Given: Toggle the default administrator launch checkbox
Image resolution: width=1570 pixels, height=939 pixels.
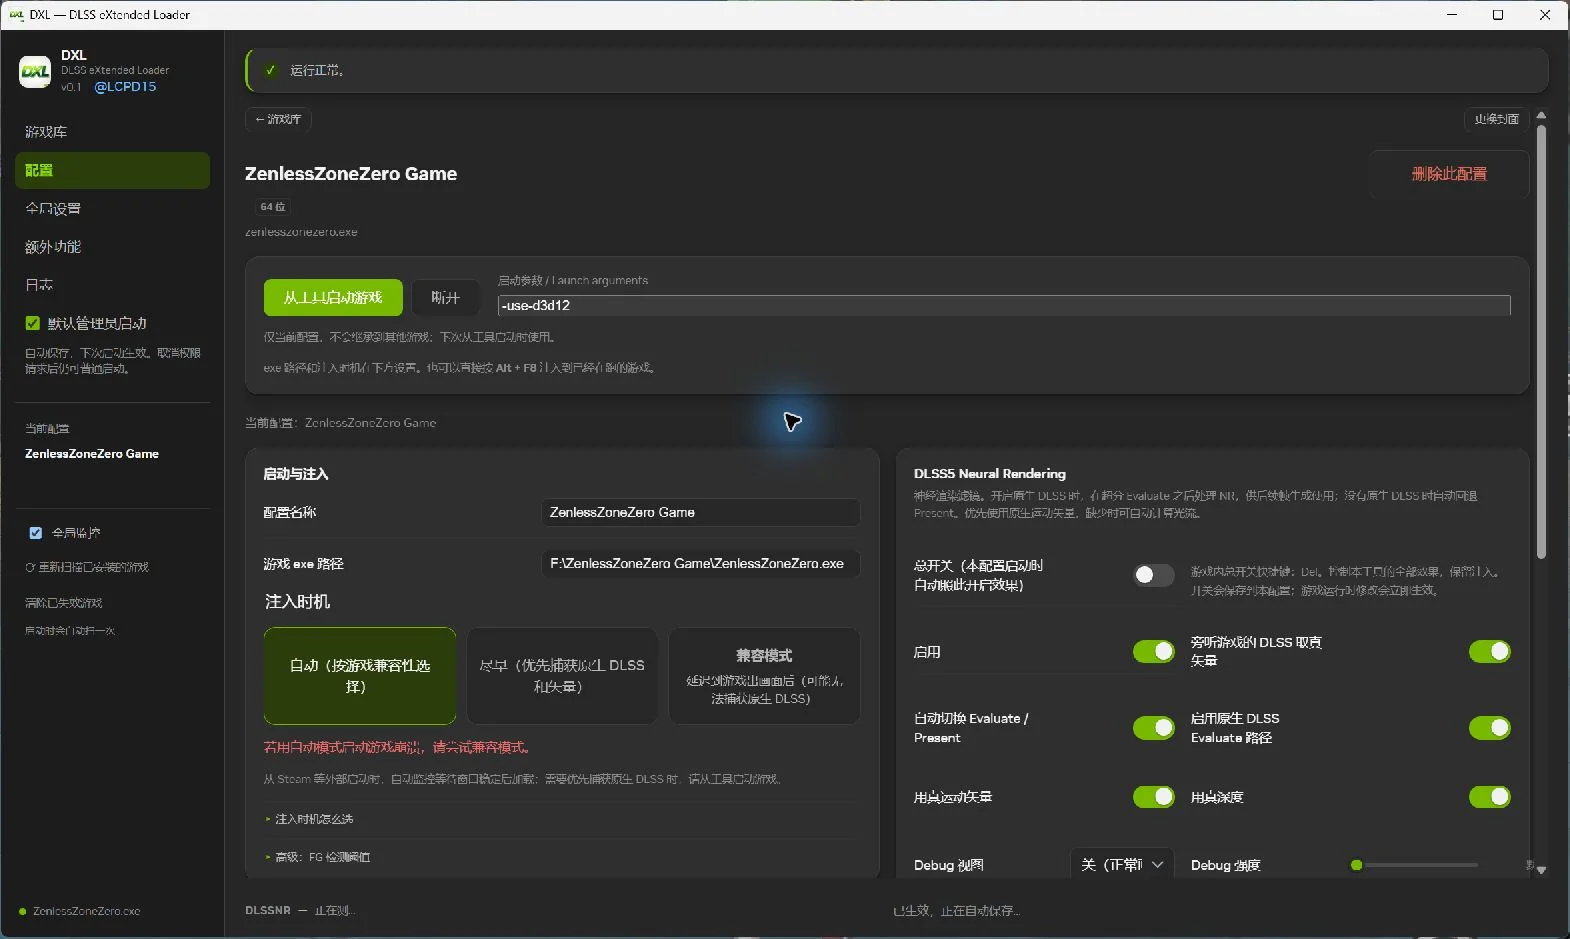Looking at the screenshot, I should (x=32, y=323).
